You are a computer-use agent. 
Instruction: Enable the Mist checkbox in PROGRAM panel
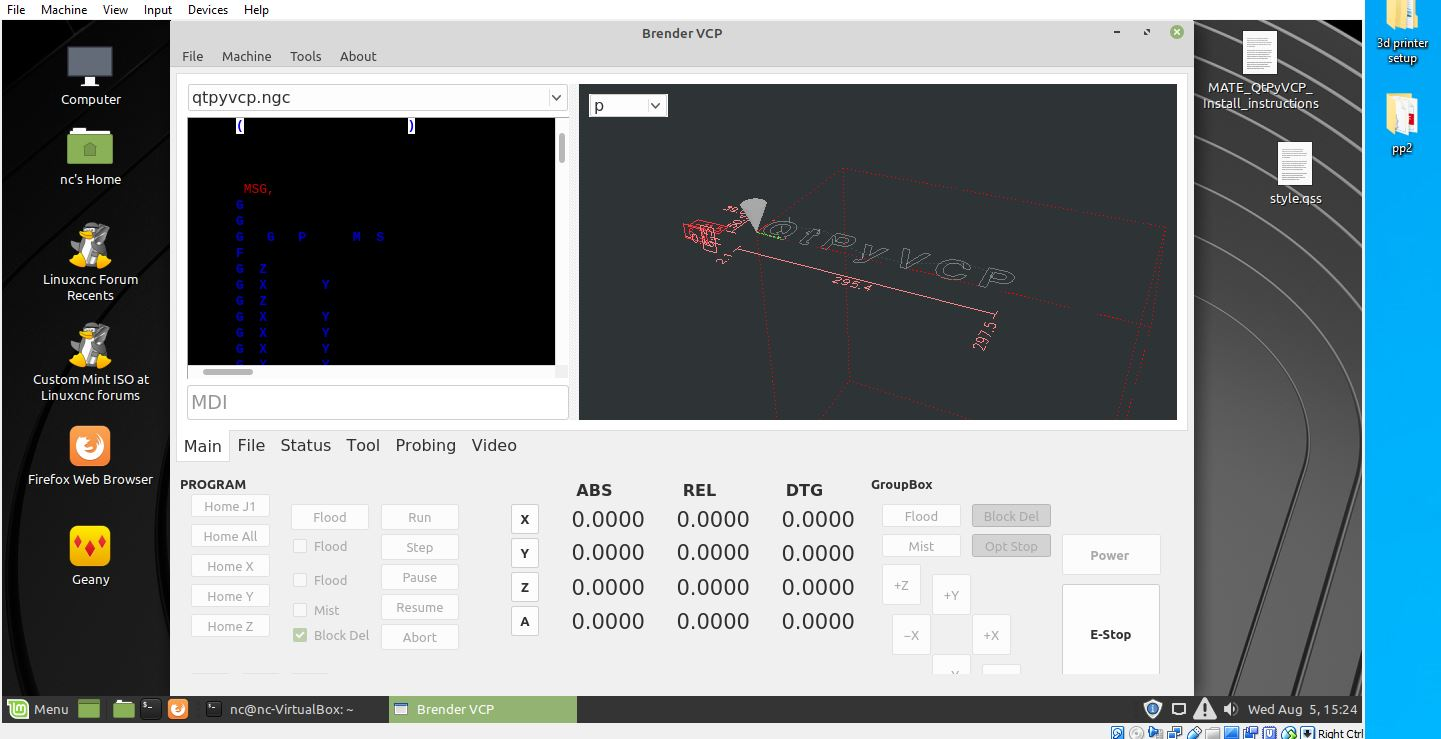(300, 610)
